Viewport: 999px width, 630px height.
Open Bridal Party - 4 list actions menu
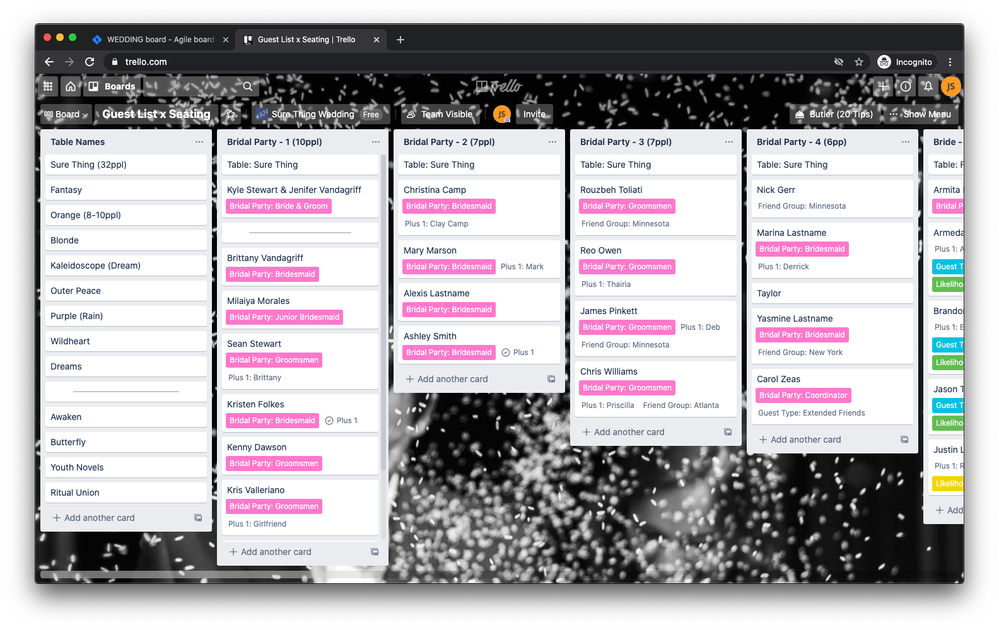905,142
